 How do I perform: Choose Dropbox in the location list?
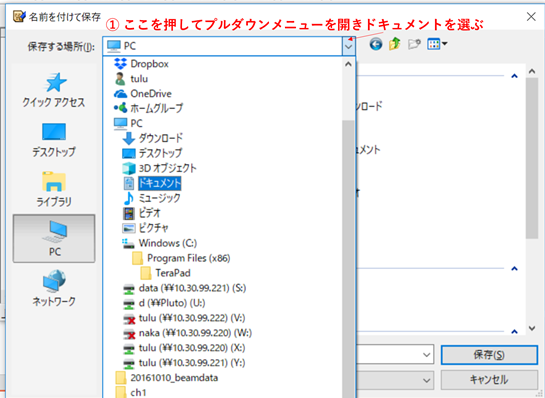coord(141,64)
